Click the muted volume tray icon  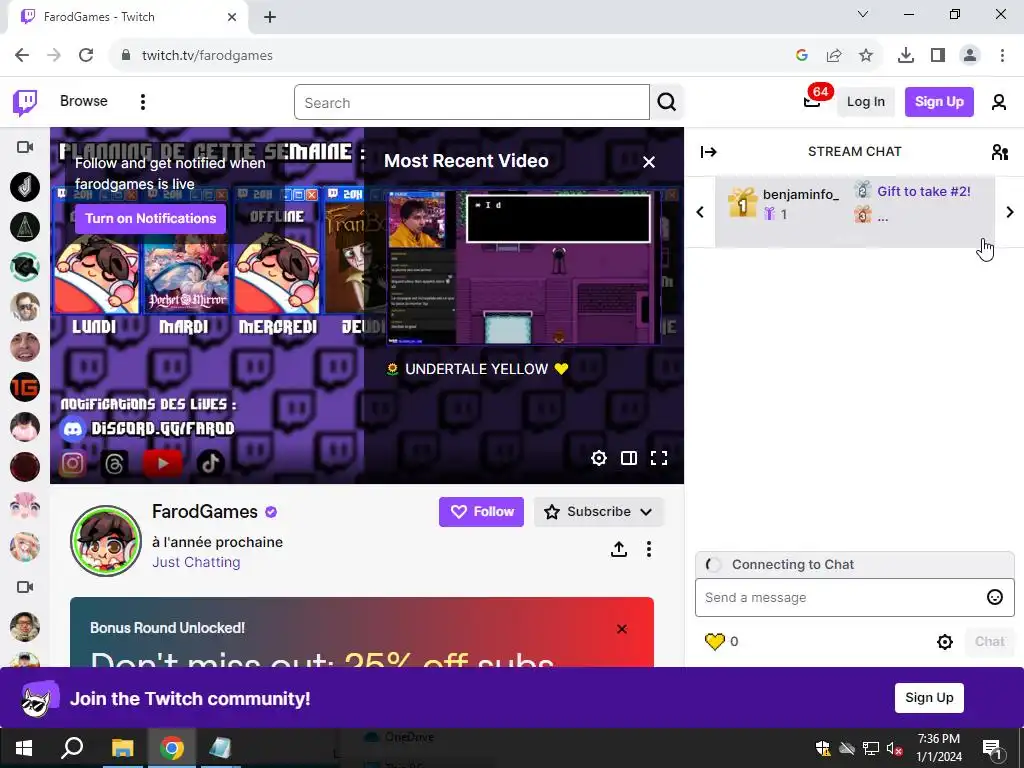tap(894, 748)
